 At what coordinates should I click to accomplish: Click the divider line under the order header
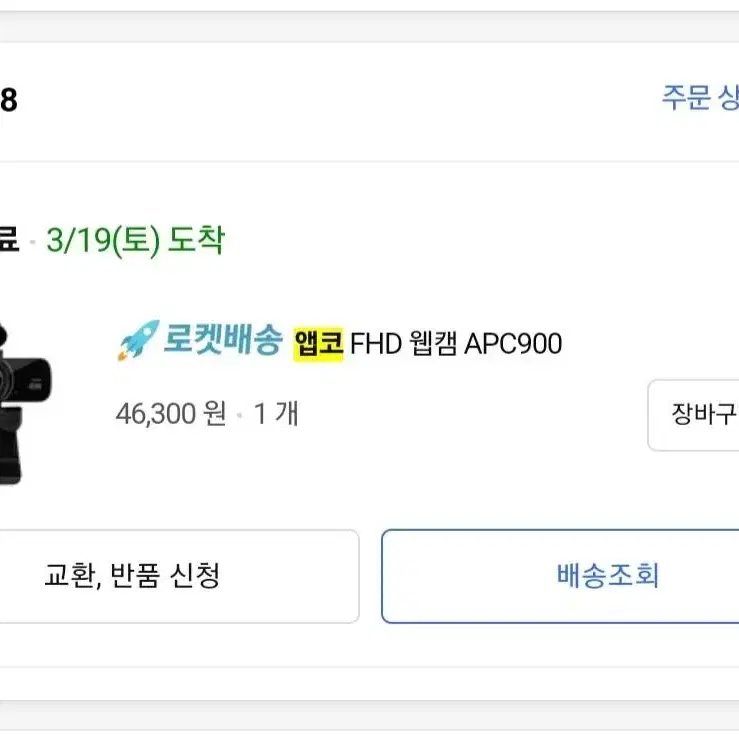click(370, 161)
